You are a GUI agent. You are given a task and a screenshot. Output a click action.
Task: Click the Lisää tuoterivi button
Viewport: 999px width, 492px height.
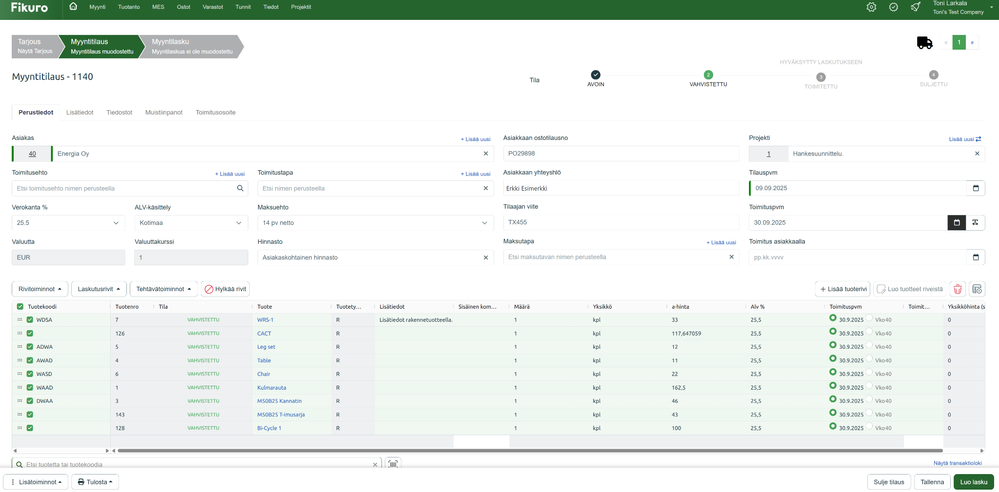[842, 289]
